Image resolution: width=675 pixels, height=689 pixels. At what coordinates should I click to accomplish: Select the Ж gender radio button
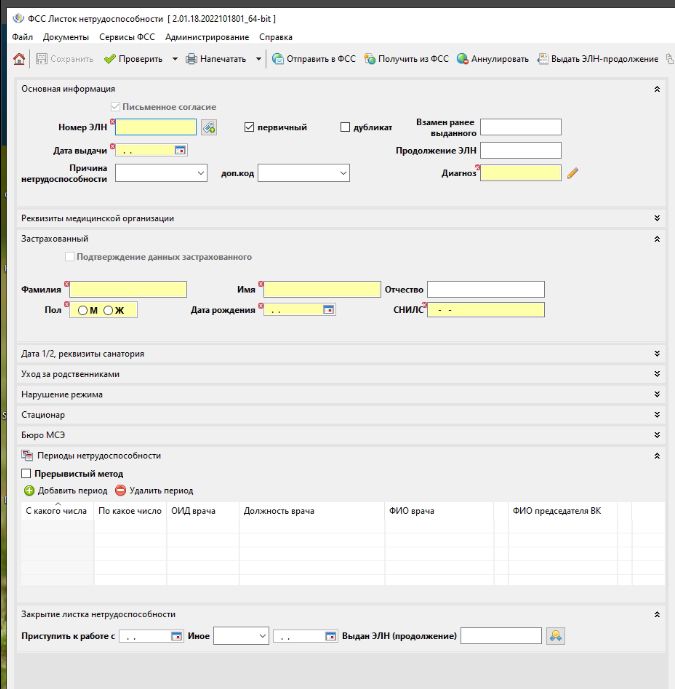coord(108,310)
